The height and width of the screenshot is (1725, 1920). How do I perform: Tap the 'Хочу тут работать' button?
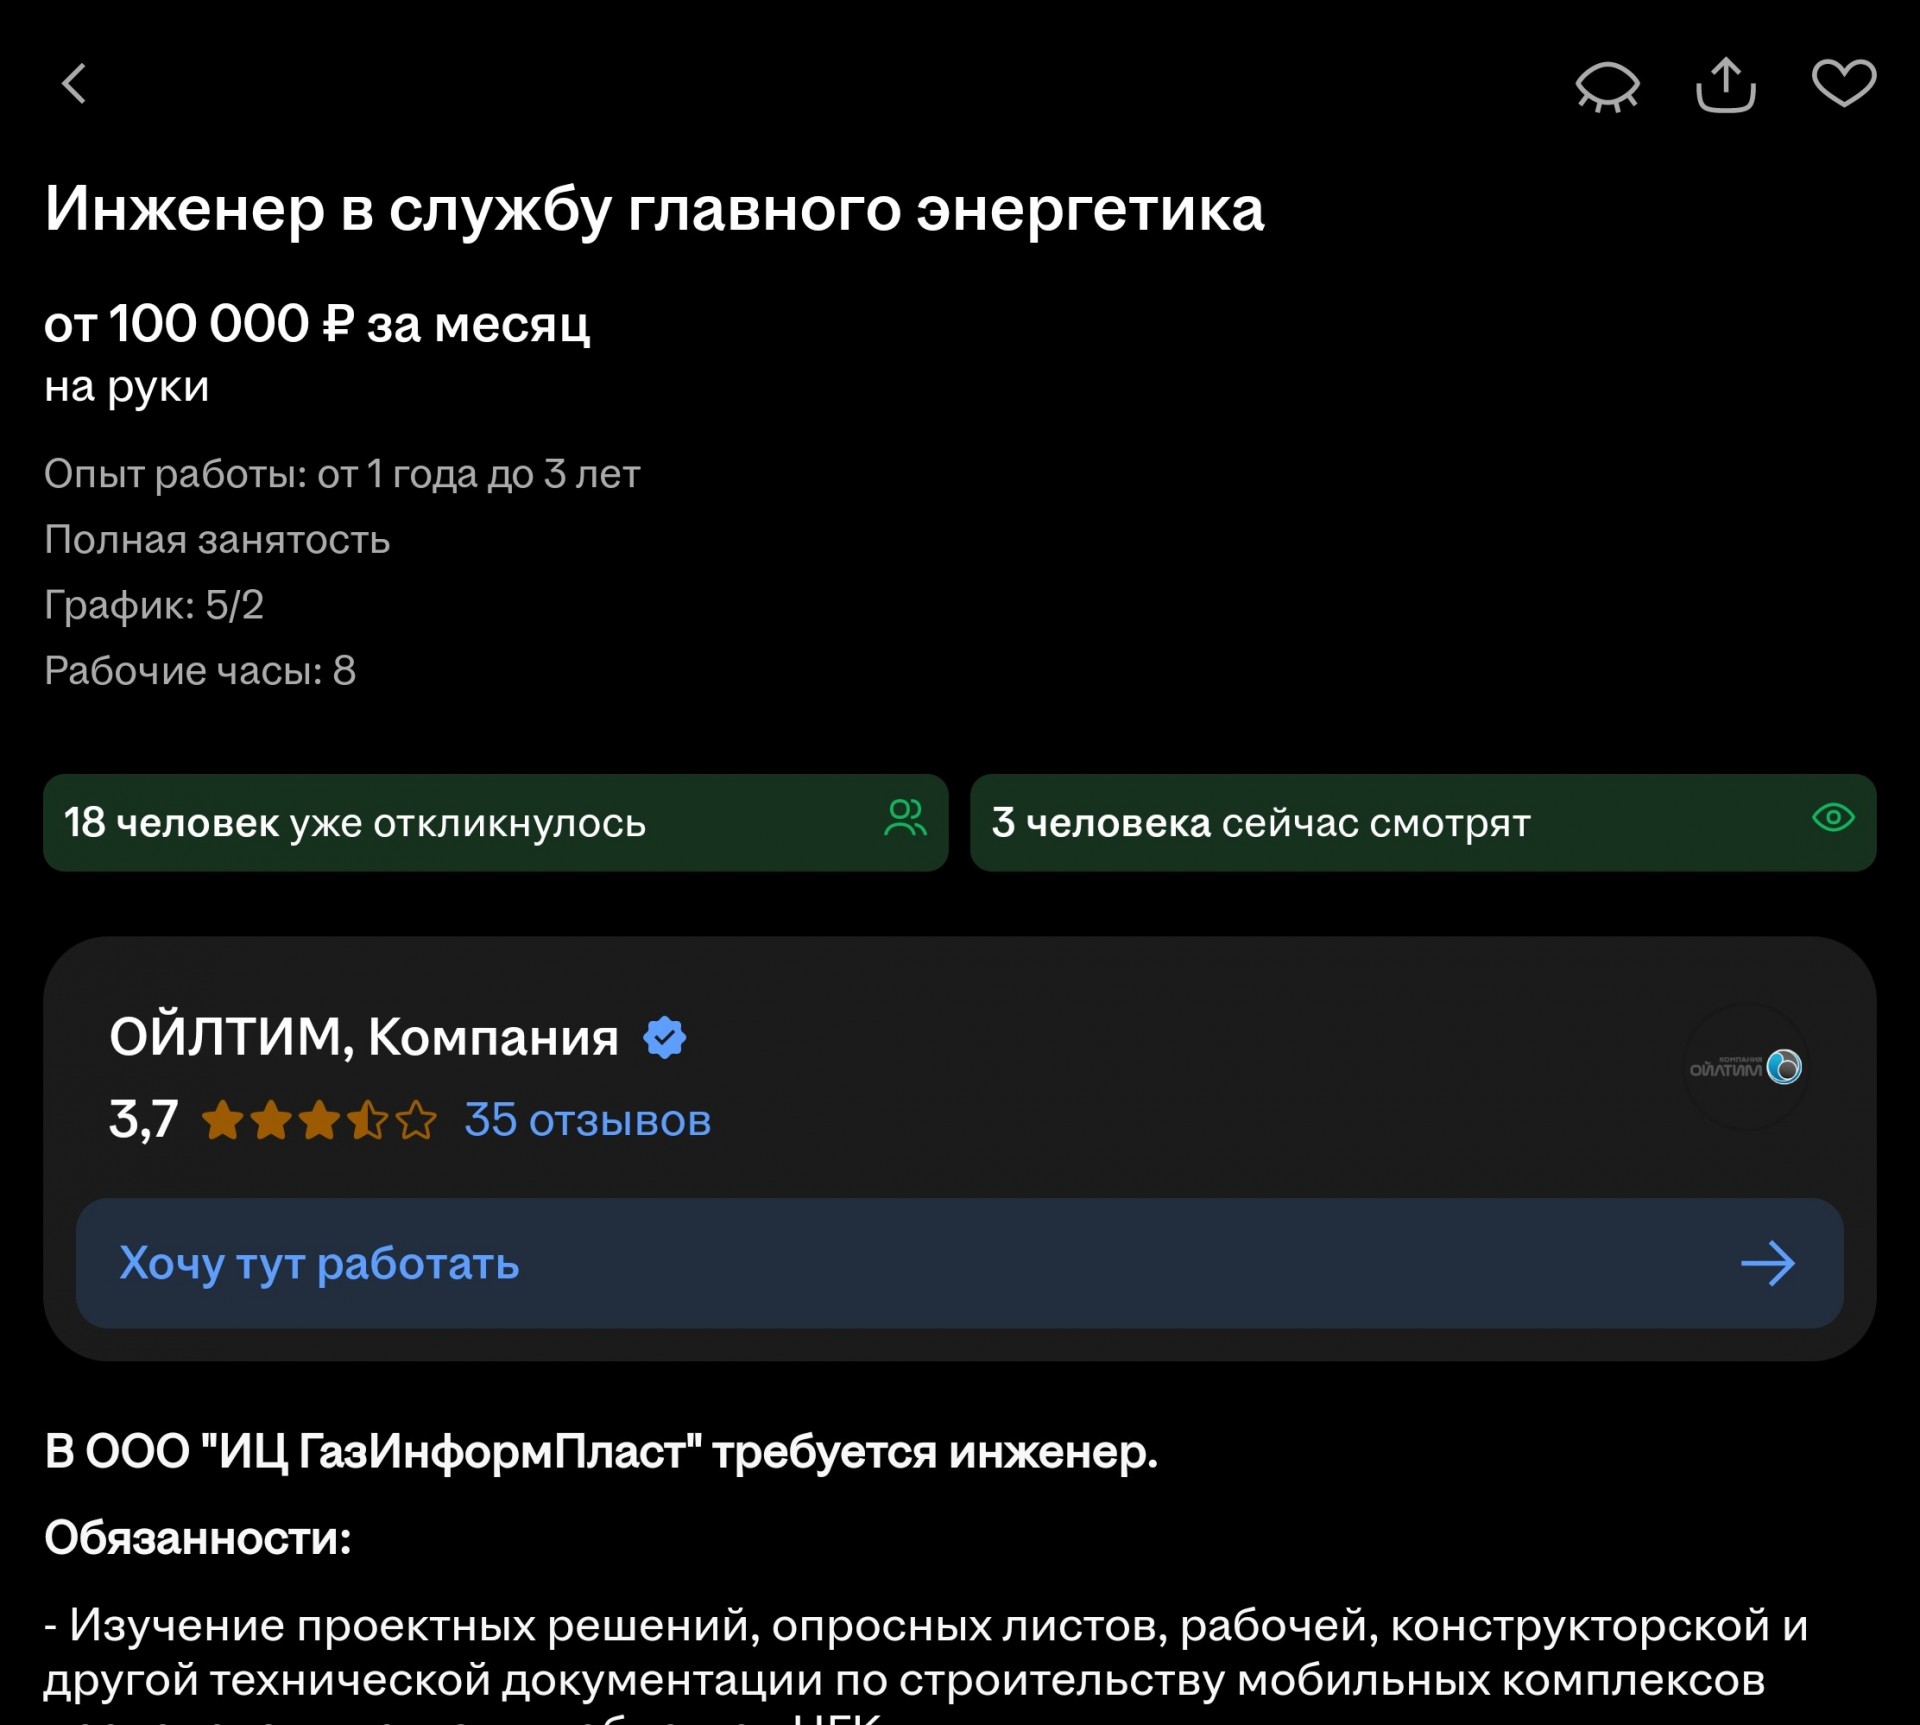click(960, 1263)
